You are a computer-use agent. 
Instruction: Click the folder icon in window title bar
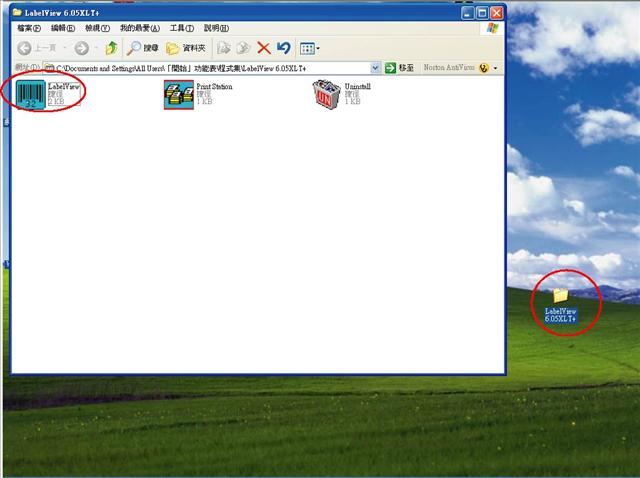(17, 12)
